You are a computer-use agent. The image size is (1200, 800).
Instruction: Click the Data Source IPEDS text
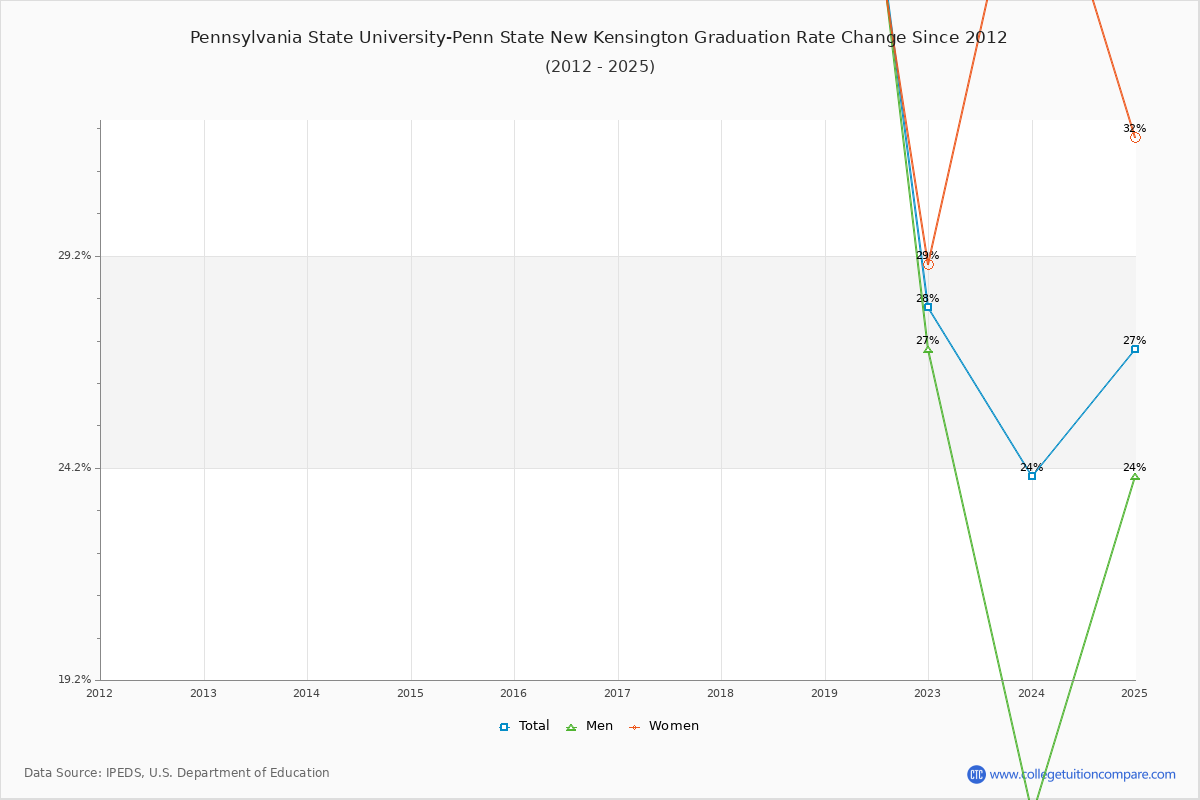click(177, 773)
